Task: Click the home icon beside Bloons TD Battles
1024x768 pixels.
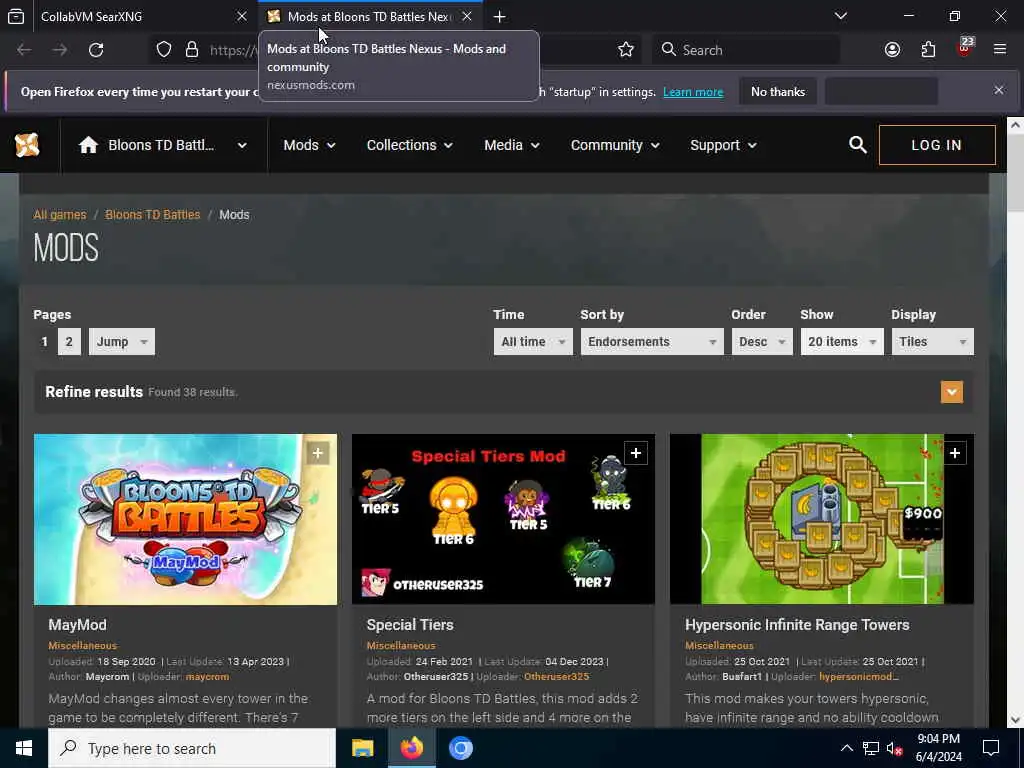Action: [88, 145]
